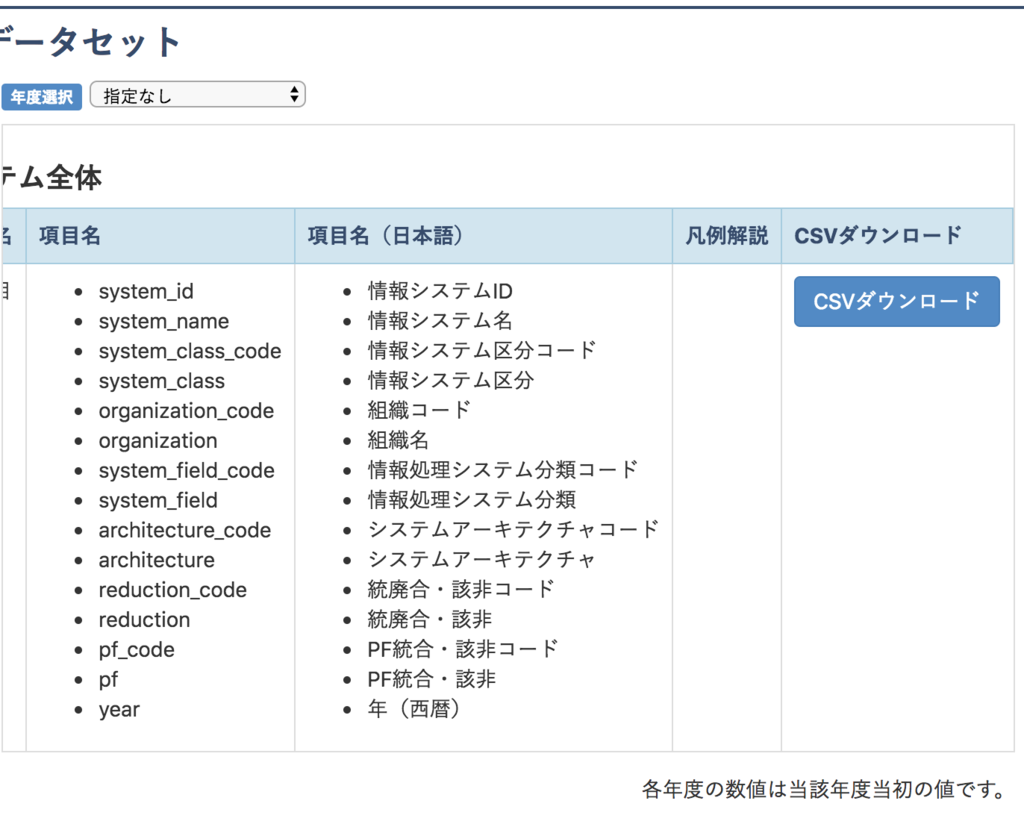Click the データセット page heading

pos(89,42)
